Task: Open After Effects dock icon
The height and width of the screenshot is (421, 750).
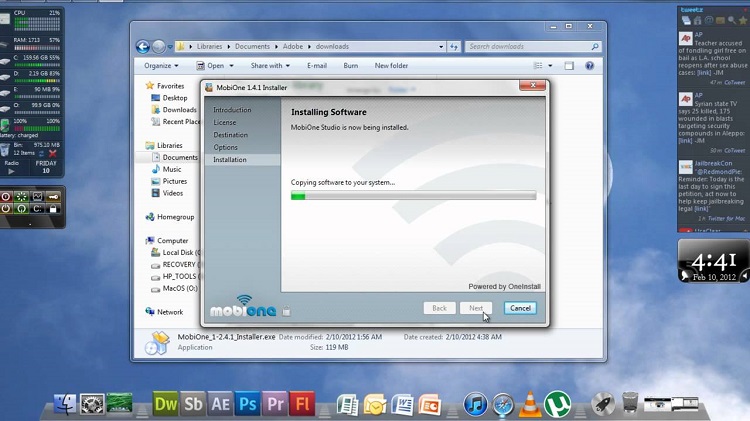Action: [x=220, y=405]
